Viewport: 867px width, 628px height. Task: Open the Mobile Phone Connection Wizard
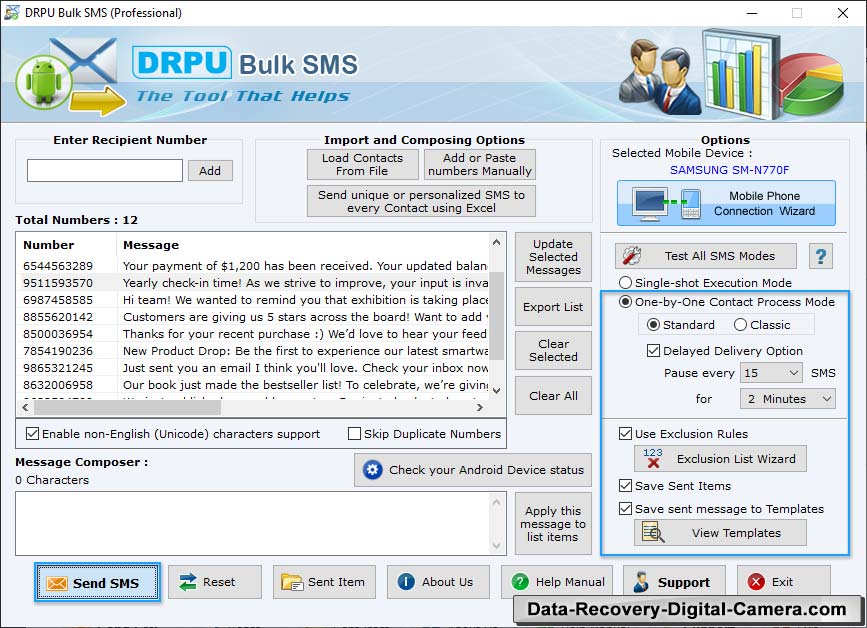[726, 203]
